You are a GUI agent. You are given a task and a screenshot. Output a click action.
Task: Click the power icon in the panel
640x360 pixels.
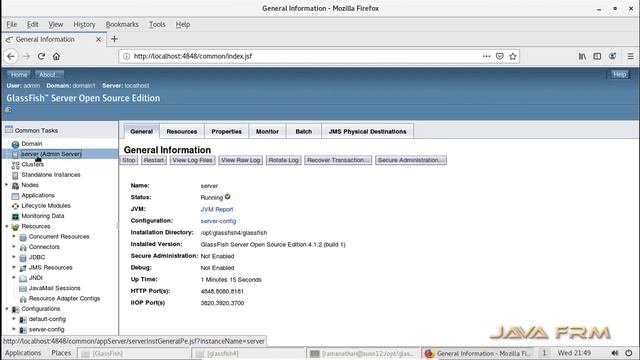point(629,353)
